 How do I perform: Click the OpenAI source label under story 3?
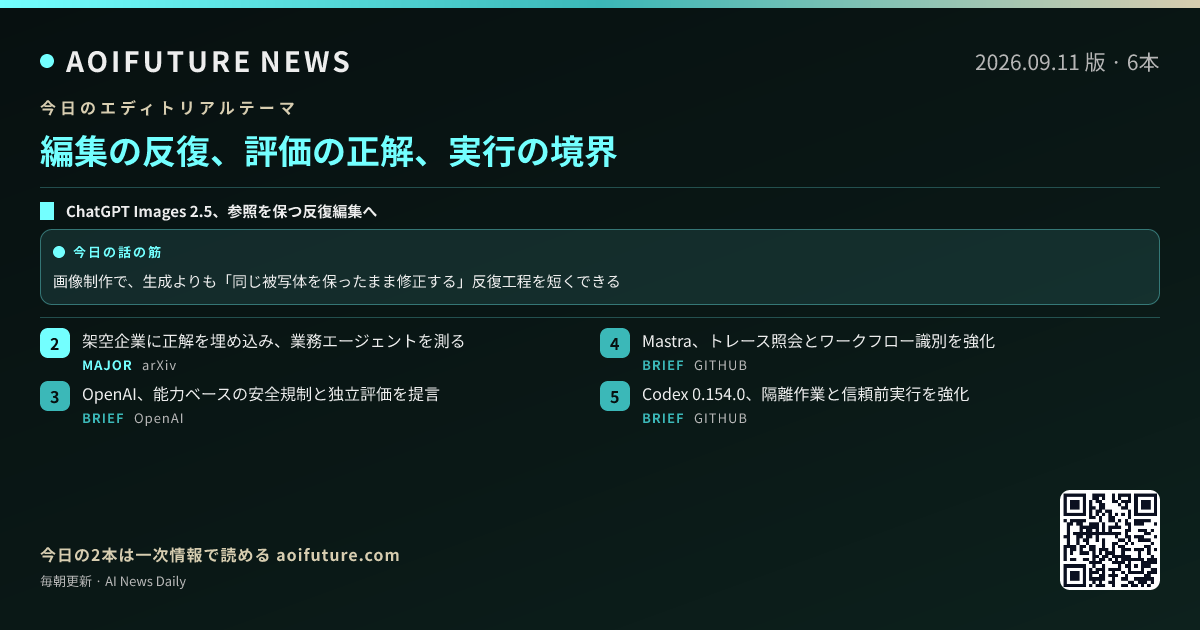(159, 419)
